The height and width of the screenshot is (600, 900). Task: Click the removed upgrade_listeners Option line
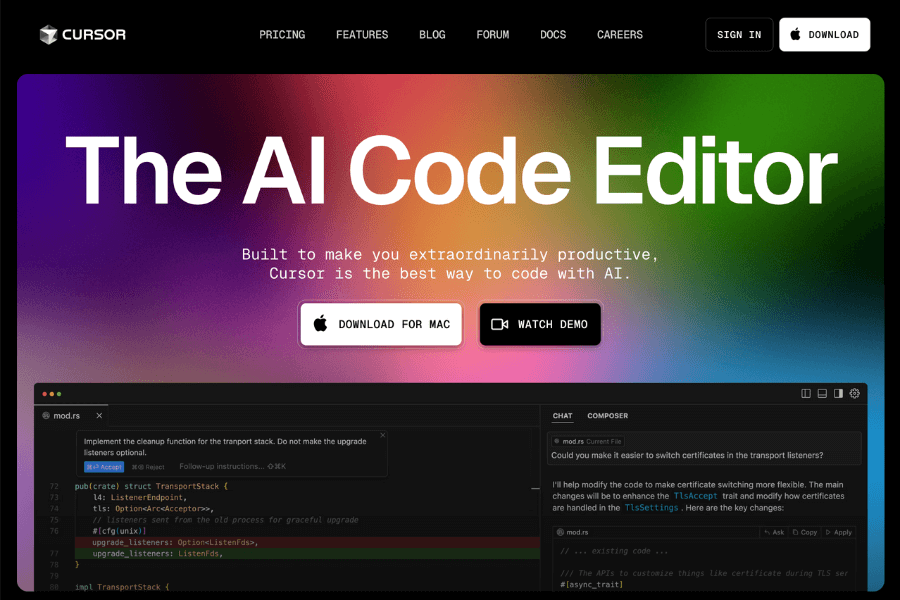(307, 542)
